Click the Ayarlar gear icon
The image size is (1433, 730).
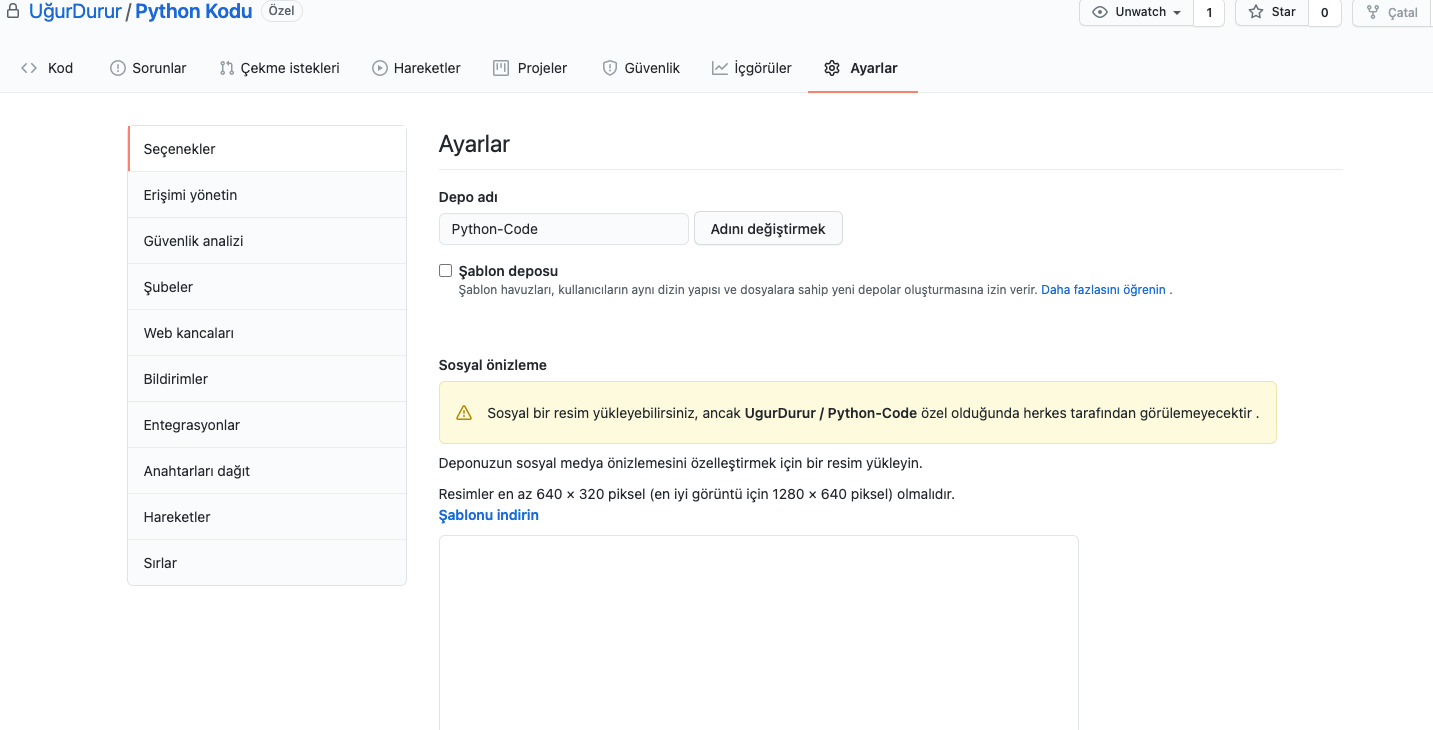click(832, 68)
